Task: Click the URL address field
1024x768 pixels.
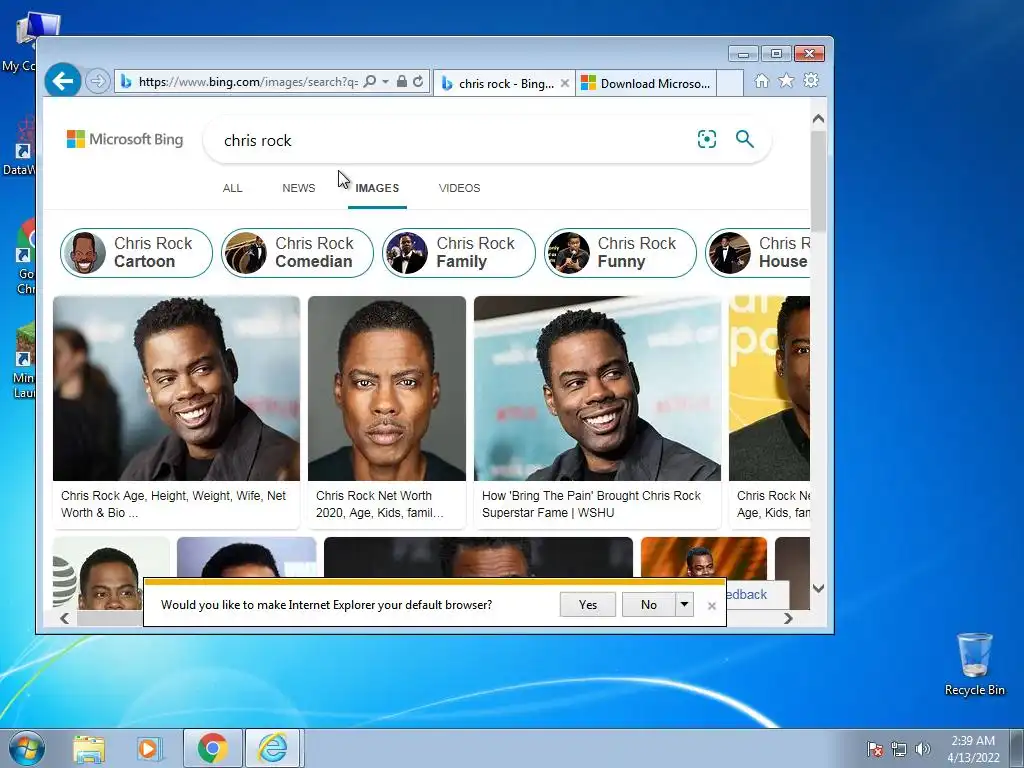Action: coord(248,82)
